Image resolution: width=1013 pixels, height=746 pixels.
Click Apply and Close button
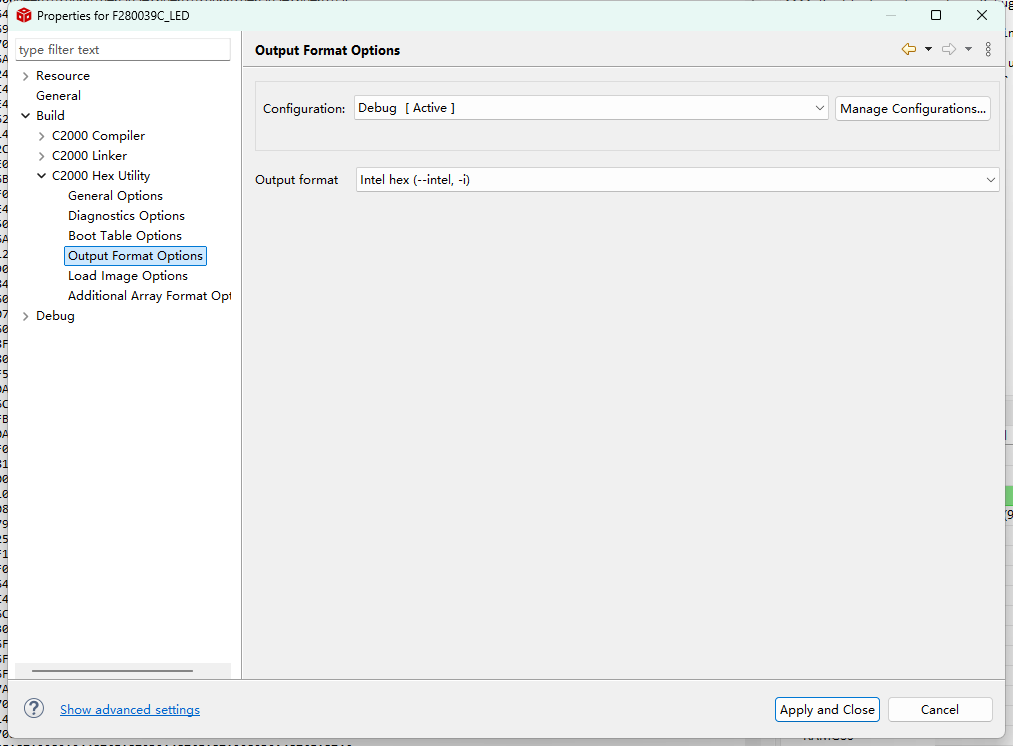[x=827, y=709]
